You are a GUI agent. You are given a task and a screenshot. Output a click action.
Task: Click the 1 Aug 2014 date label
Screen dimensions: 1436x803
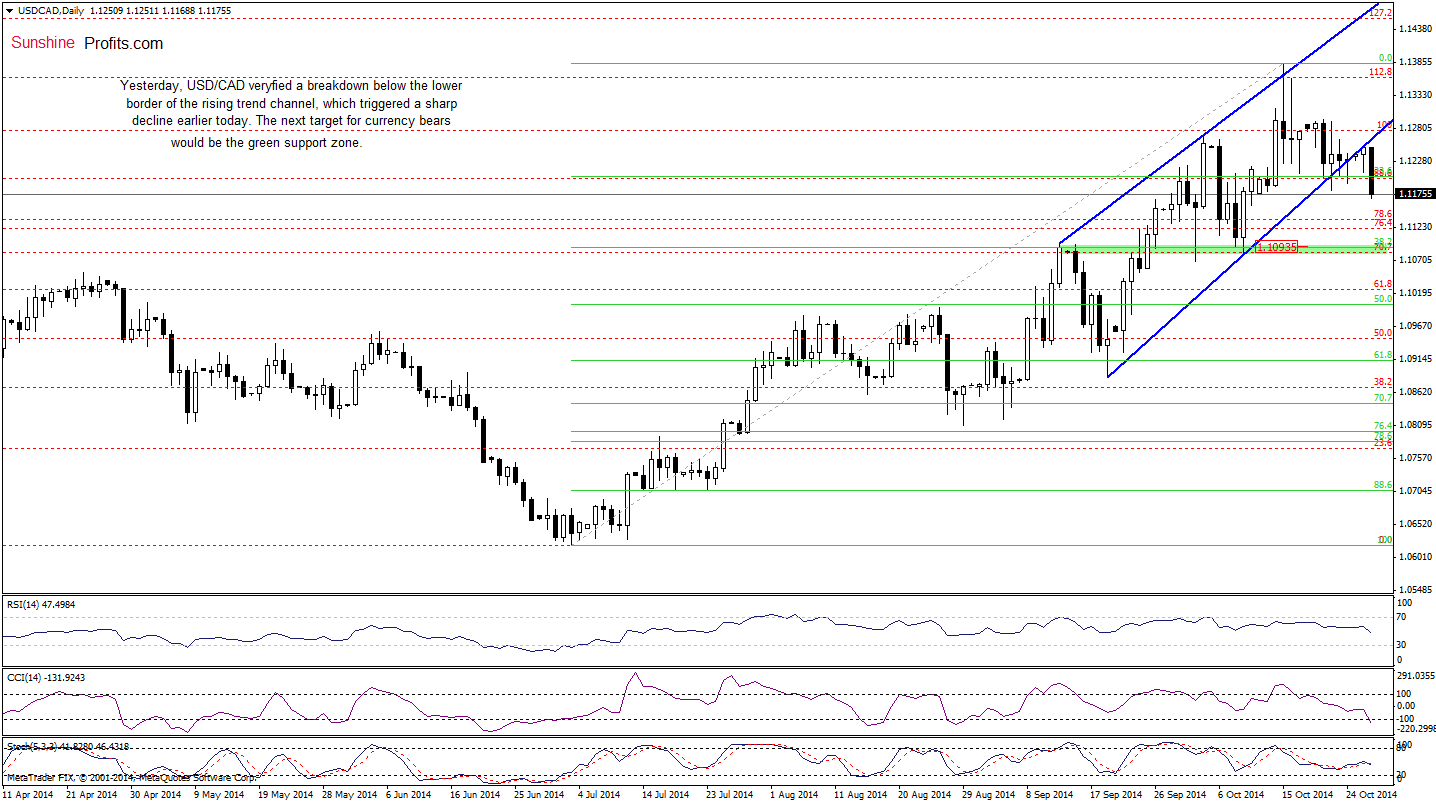point(793,795)
